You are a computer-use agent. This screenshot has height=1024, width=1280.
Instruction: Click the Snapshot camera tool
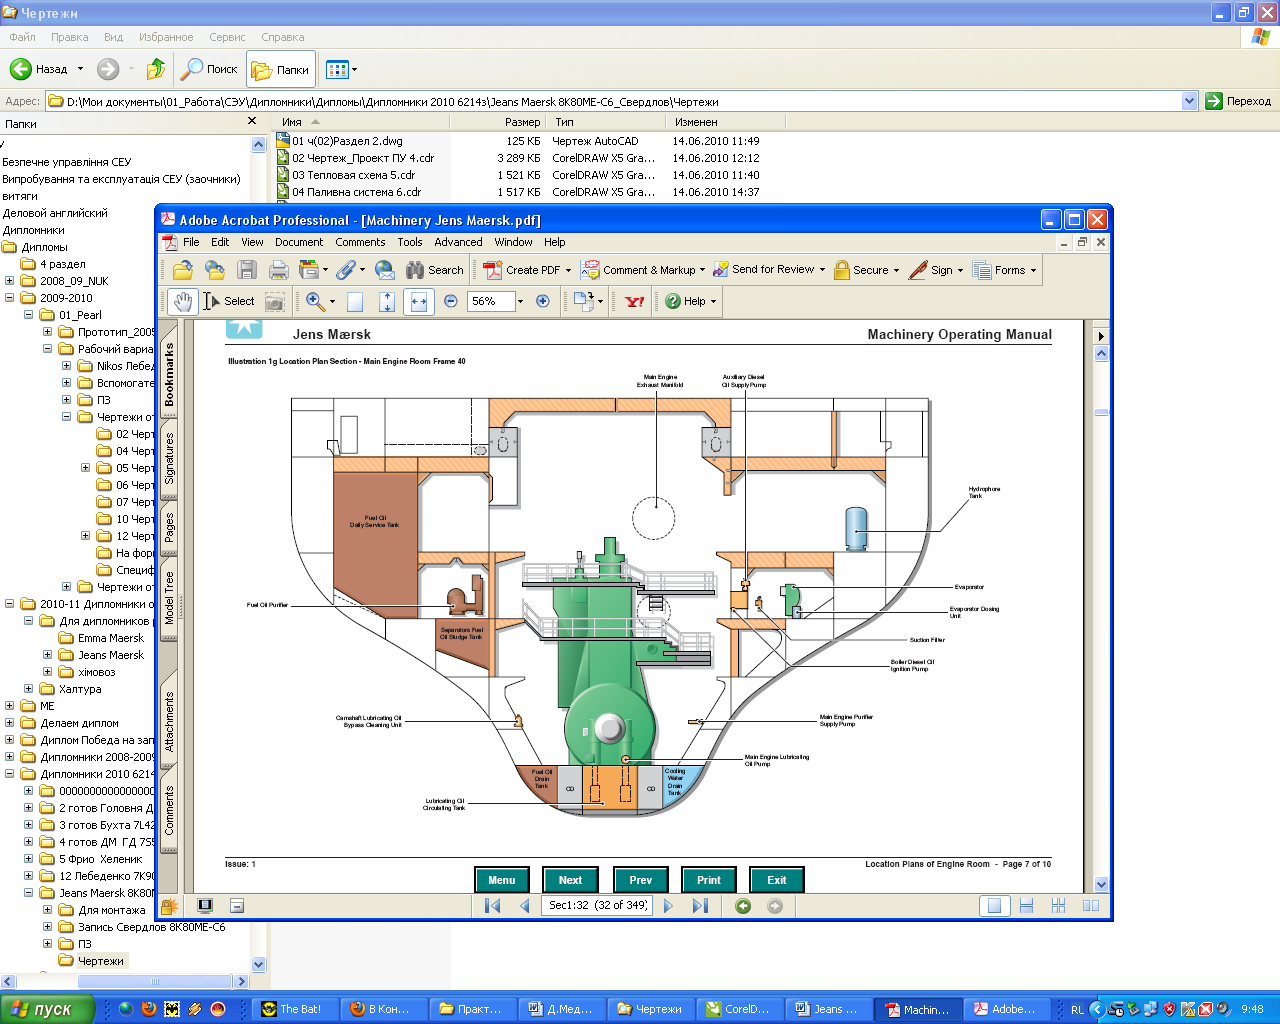275,301
